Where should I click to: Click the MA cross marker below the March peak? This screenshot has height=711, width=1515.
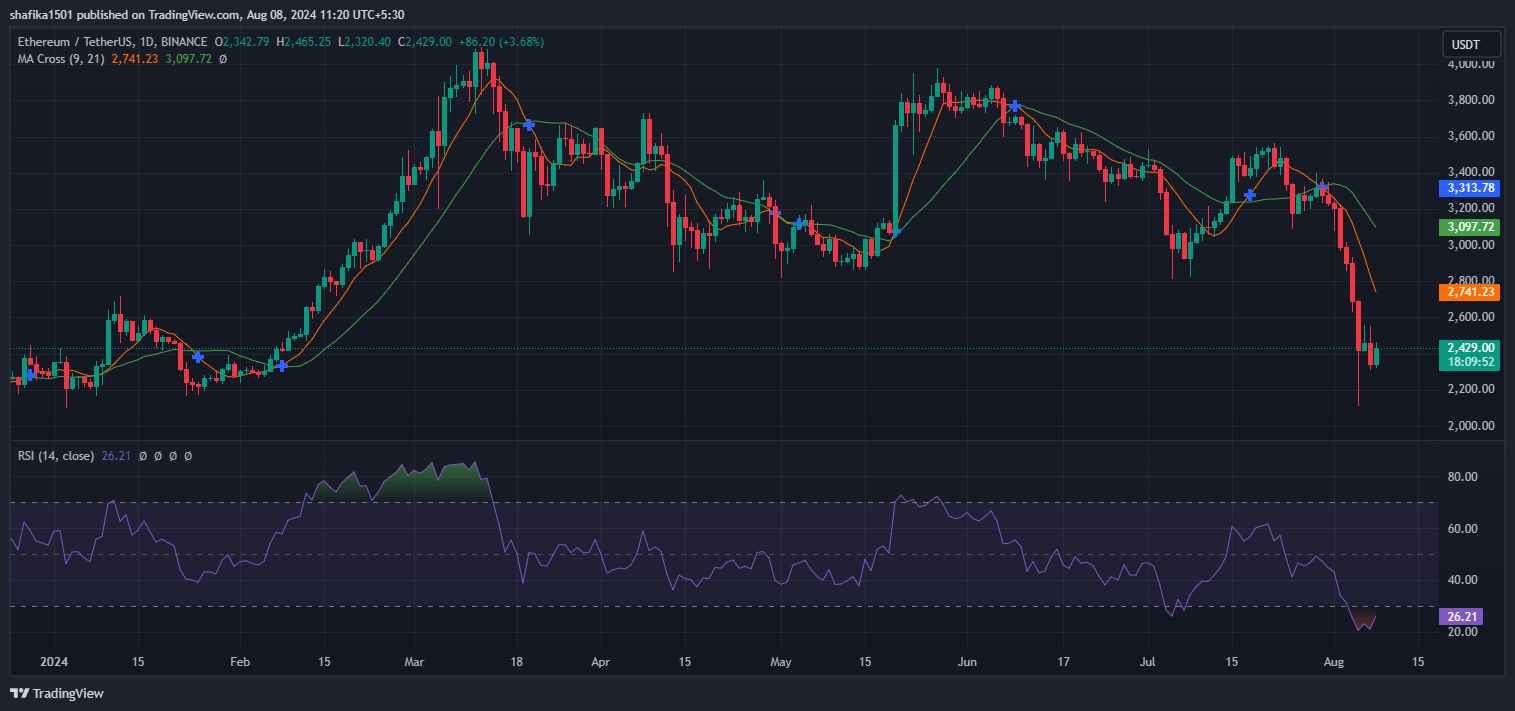coord(529,125)
